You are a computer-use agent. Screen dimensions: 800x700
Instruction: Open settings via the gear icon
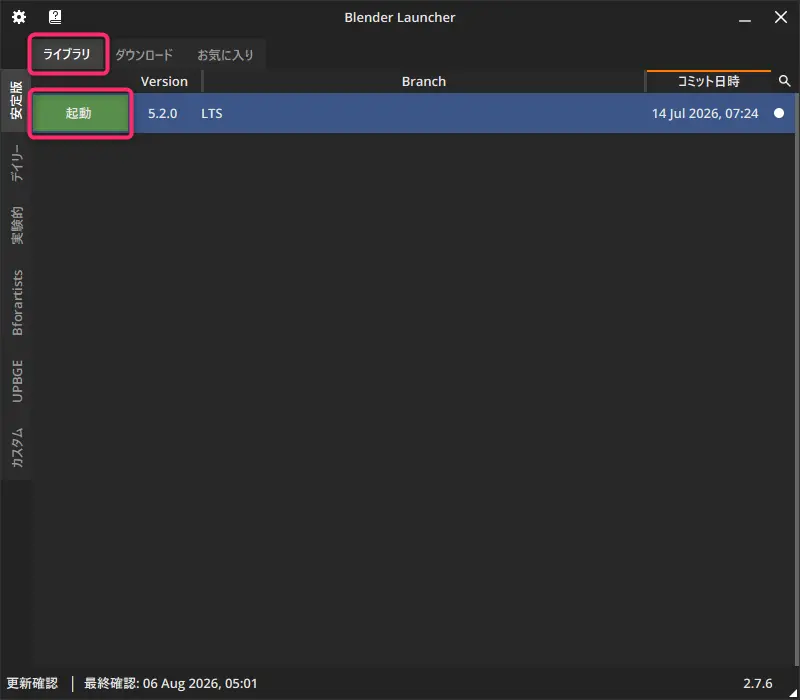19,17
